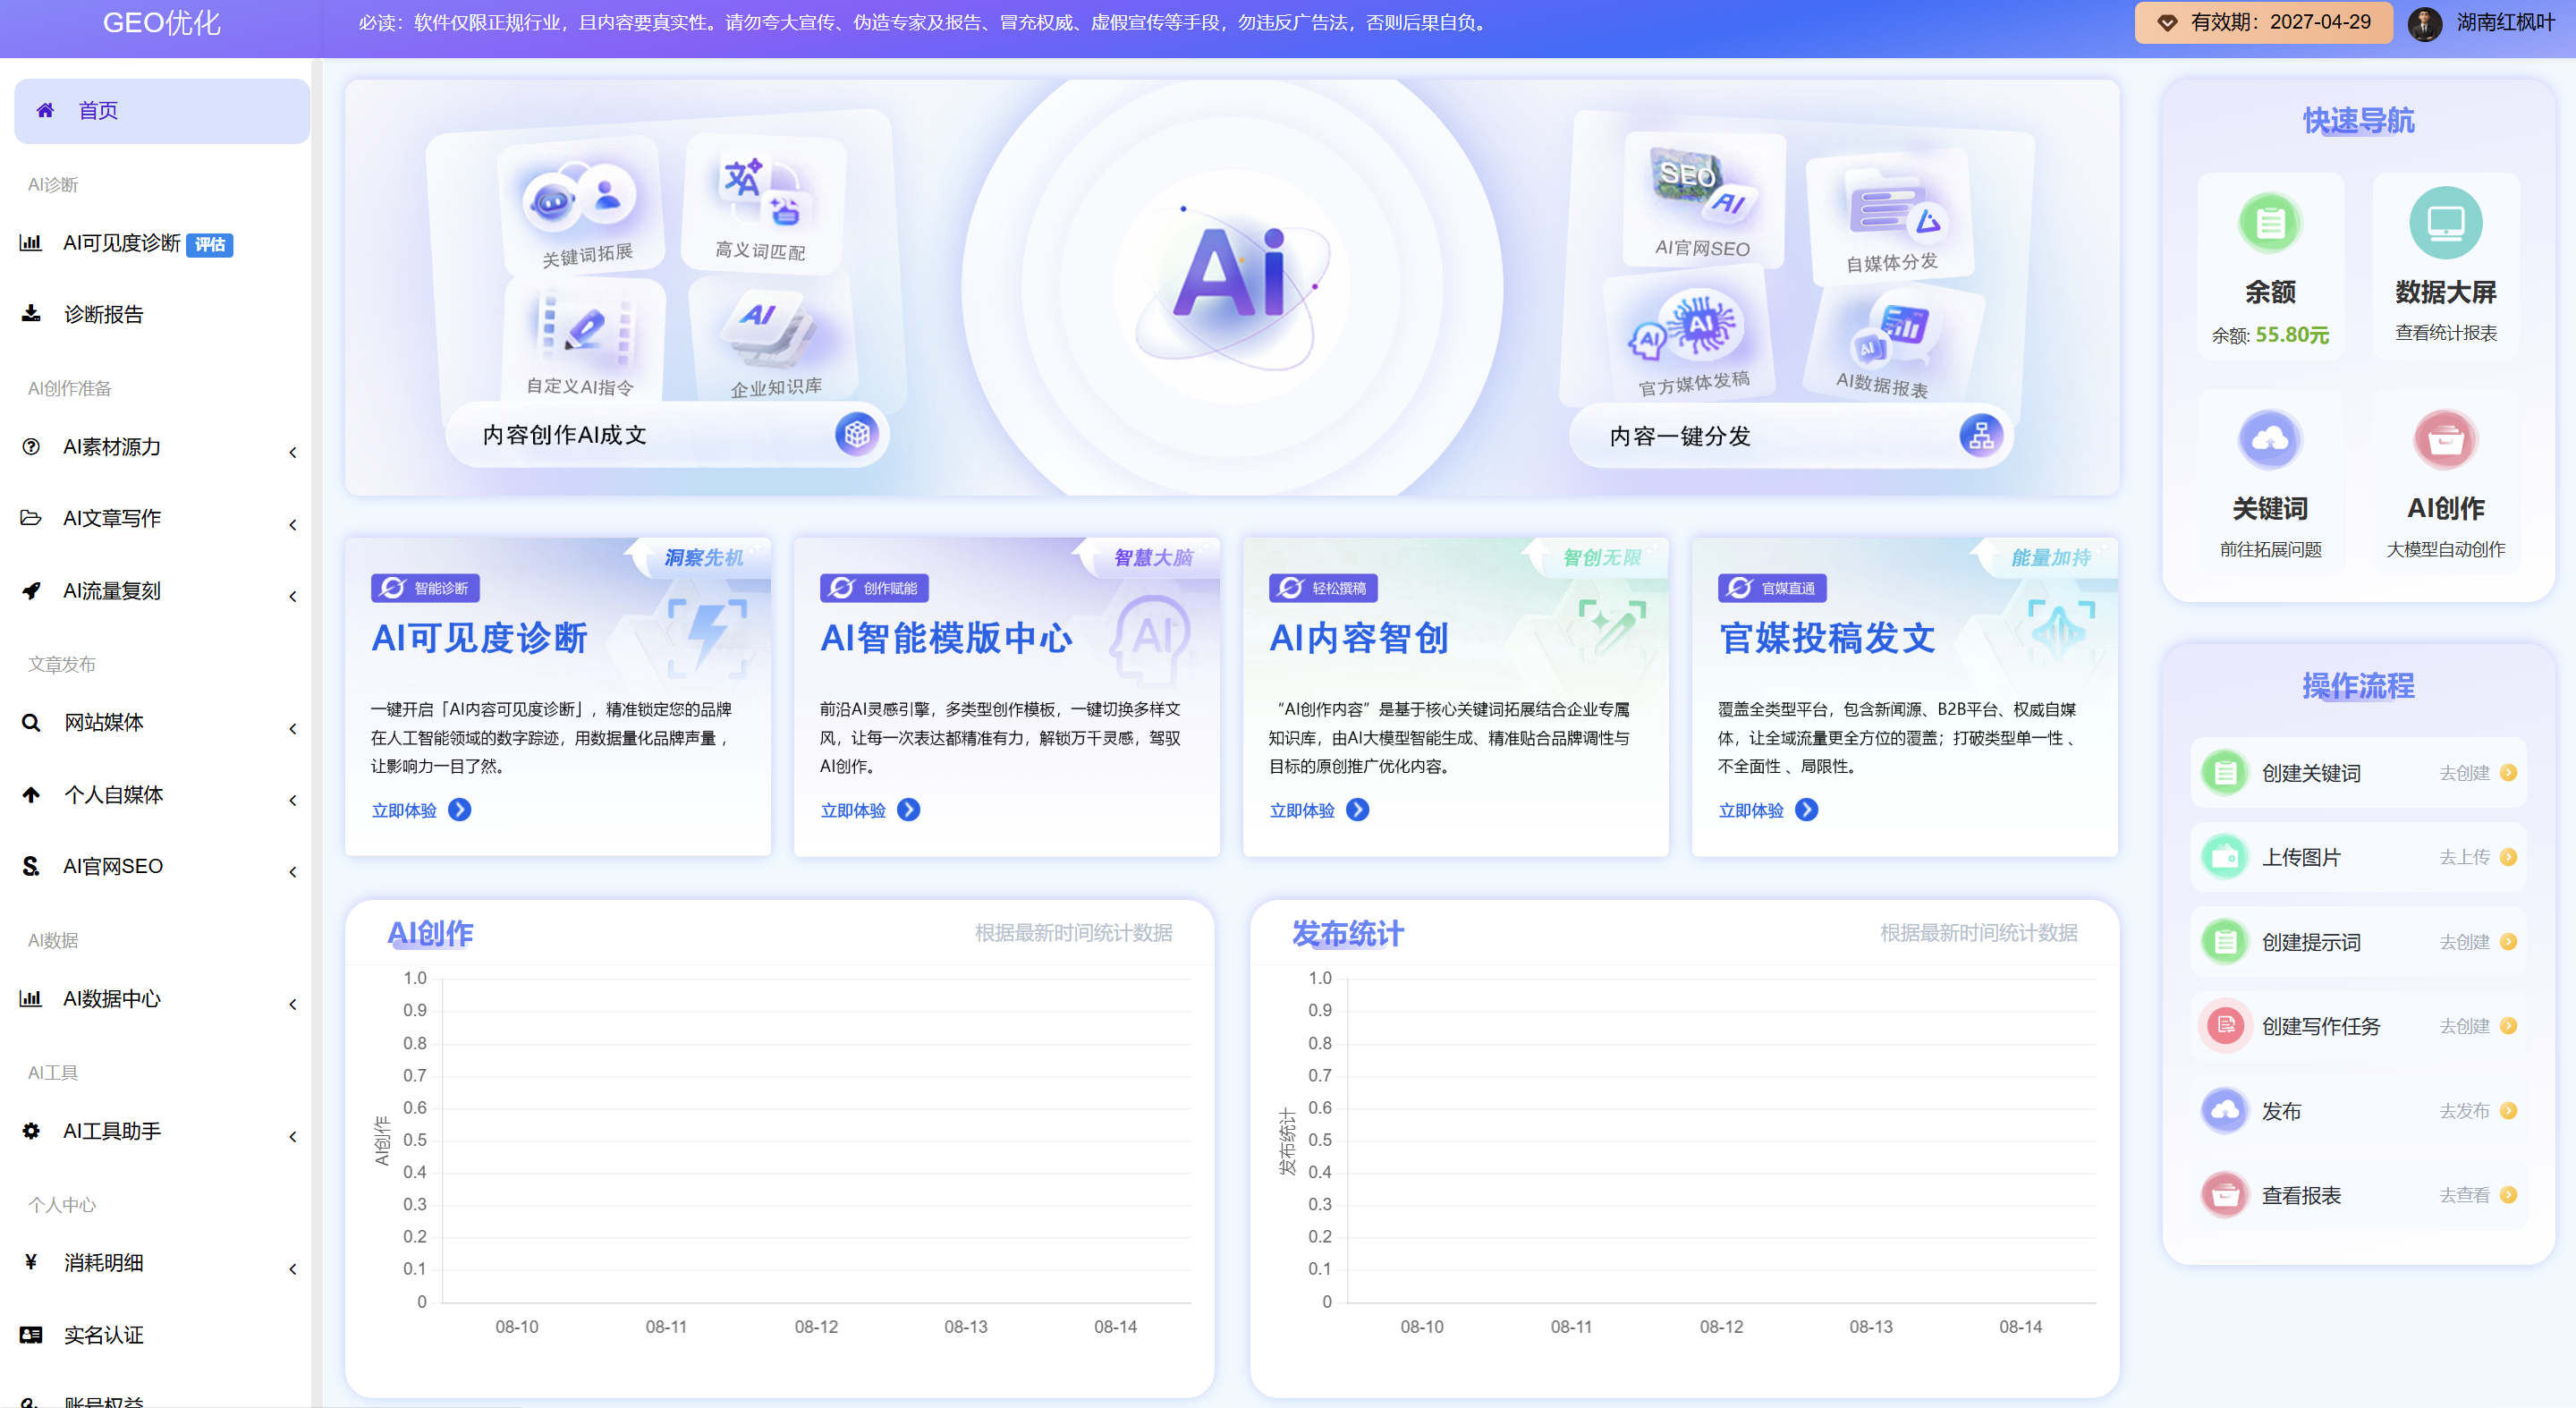Expand the AI数据中心 submenu arrow

click(293, 1004)
